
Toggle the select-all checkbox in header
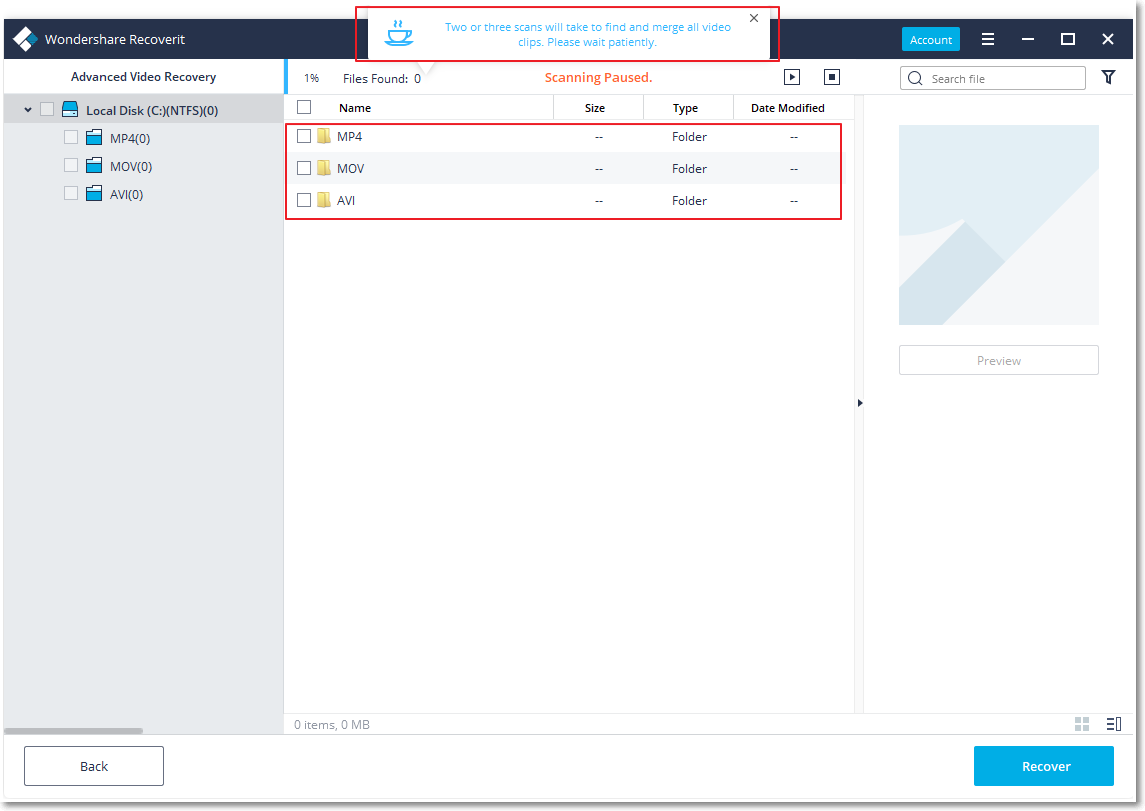304,107
